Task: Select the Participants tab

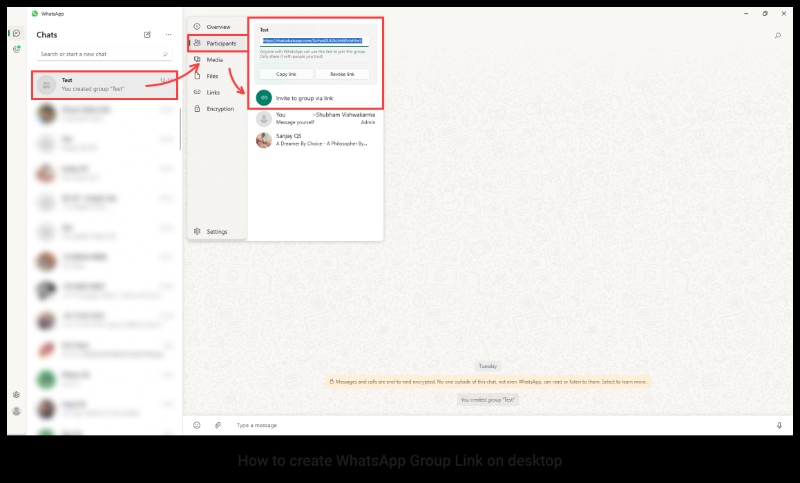Action: coord(218,43)
